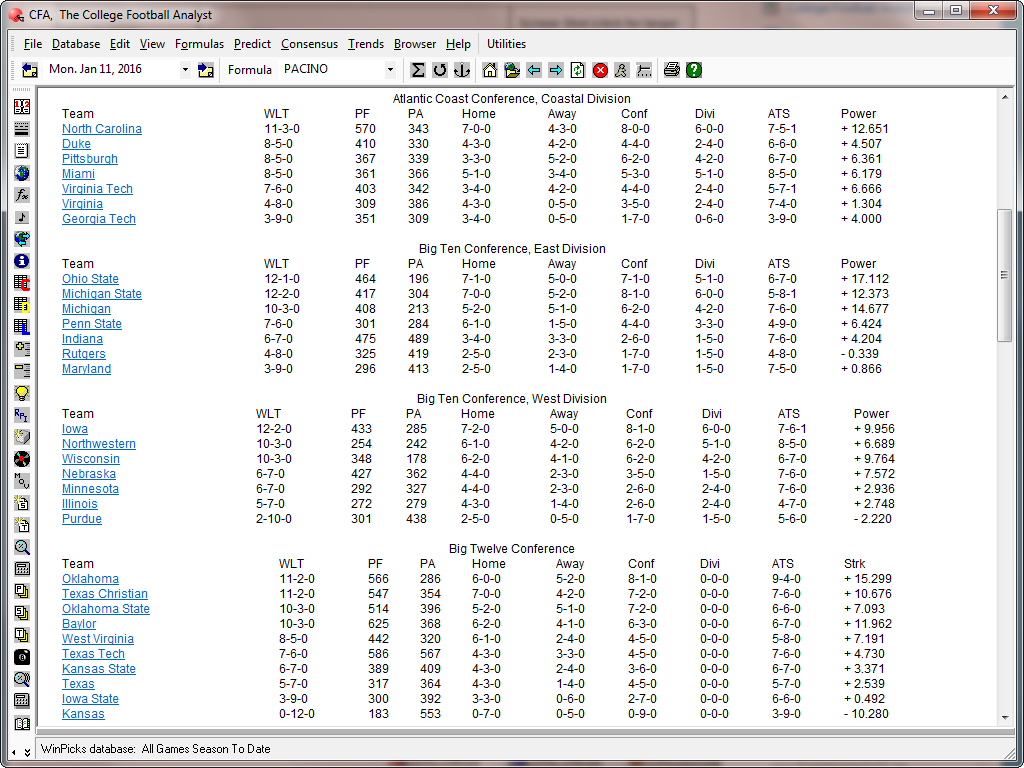The height and width of the screenshot is (768, 1024).
Task: Click the light bulb sidebar icon
Action: [22, 392]
